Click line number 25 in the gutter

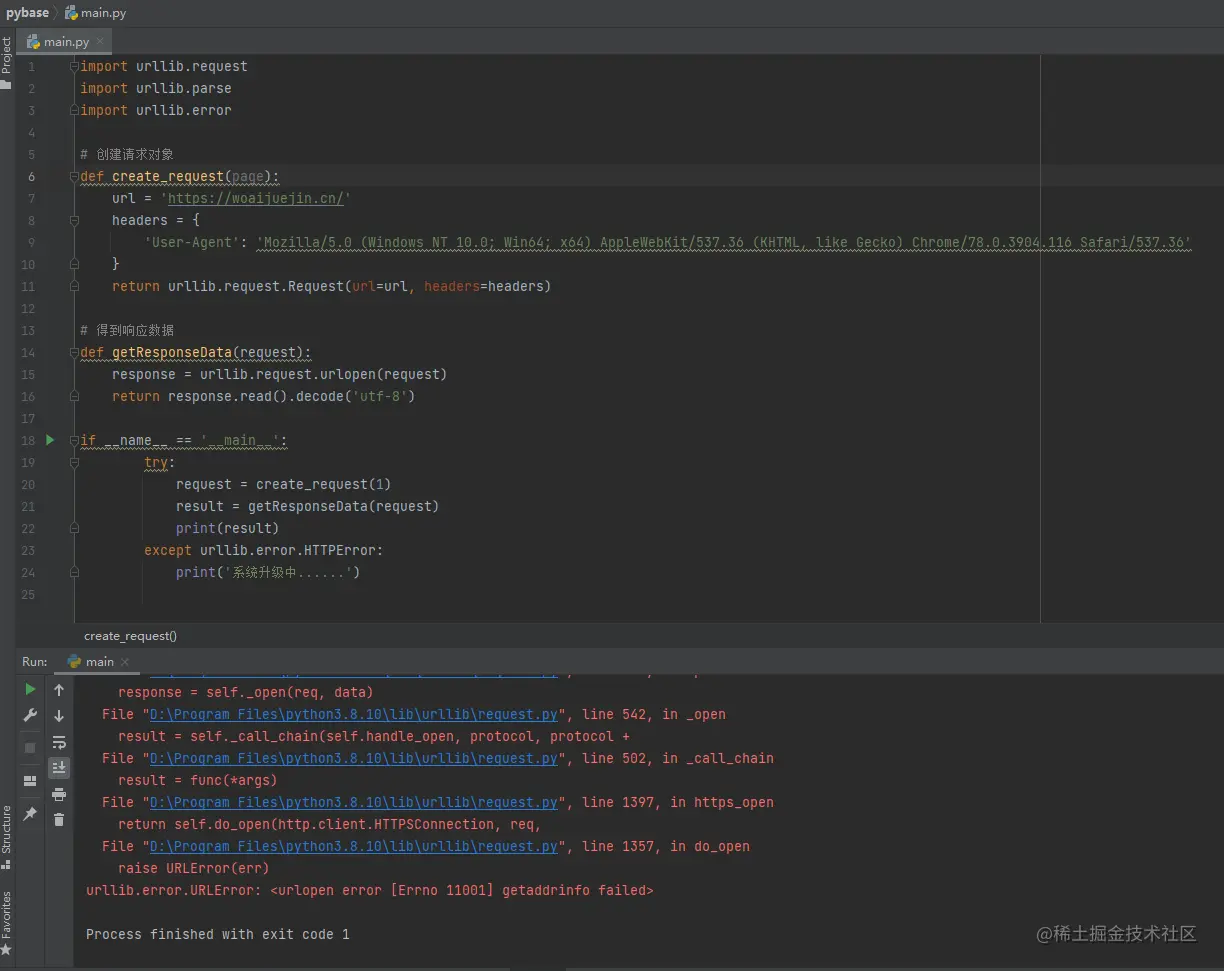[x=28, y=594]
